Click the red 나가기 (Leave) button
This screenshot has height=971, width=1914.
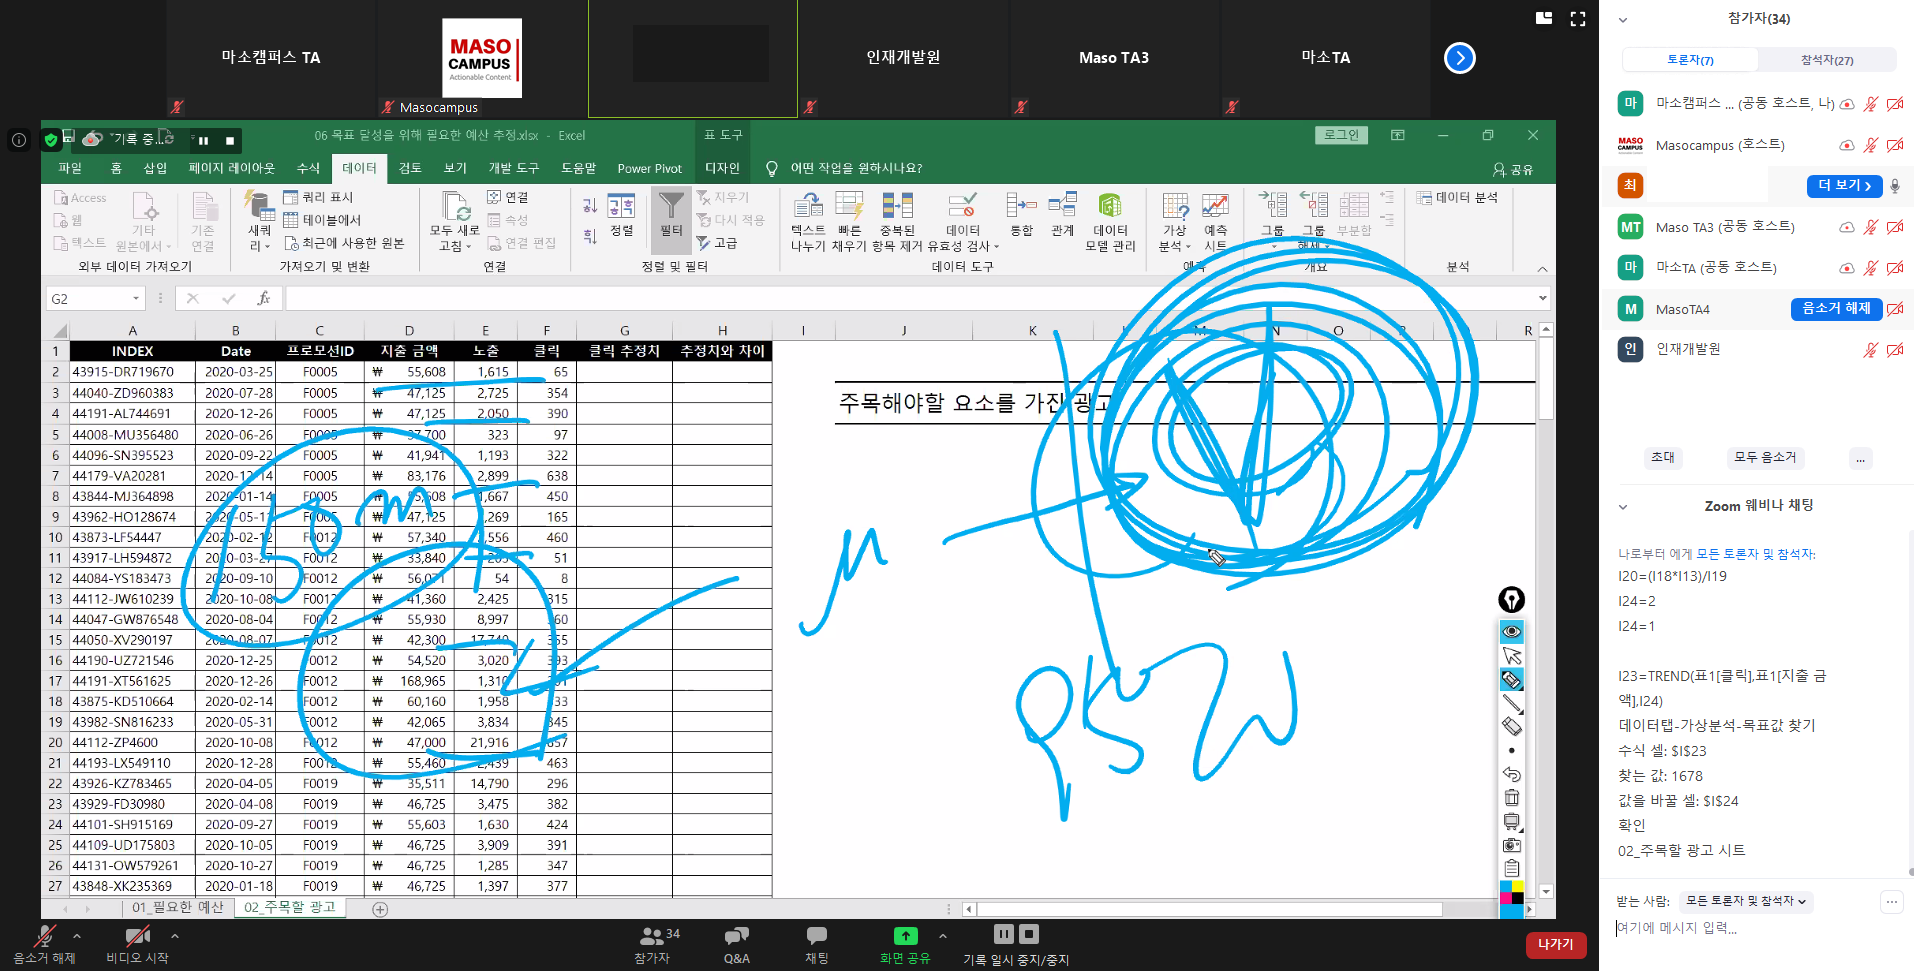pos(1555,944)
